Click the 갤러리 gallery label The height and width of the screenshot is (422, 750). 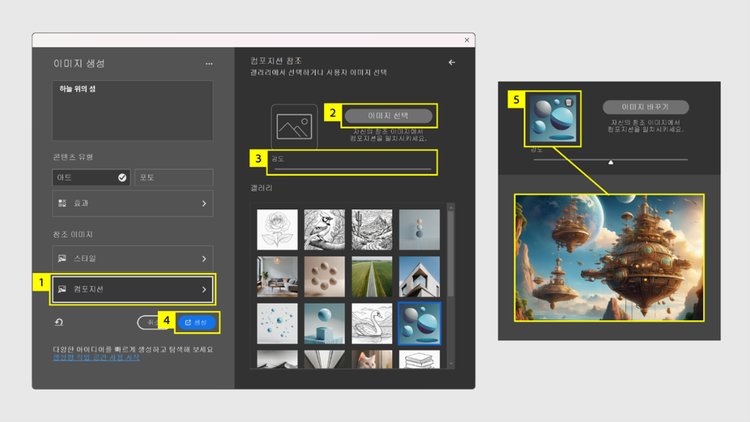point(261,188)
